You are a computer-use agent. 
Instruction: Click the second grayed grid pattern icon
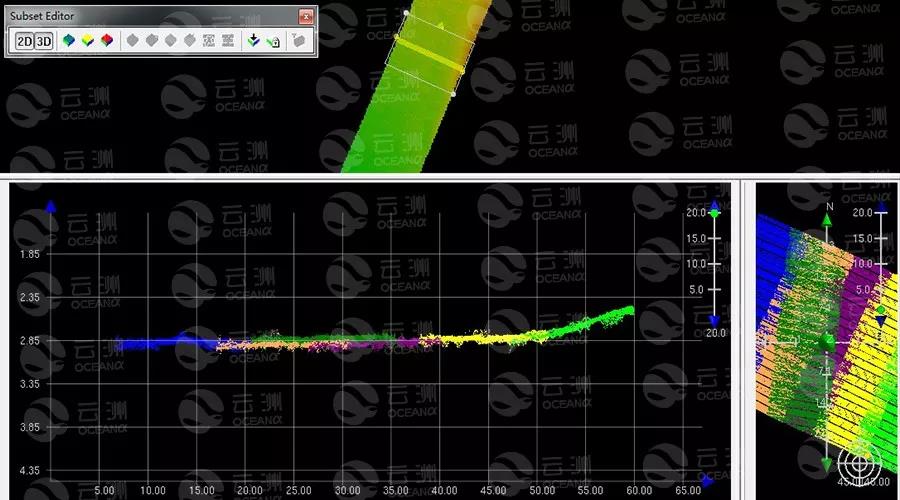pyautogui.click(x=228, y=40)
